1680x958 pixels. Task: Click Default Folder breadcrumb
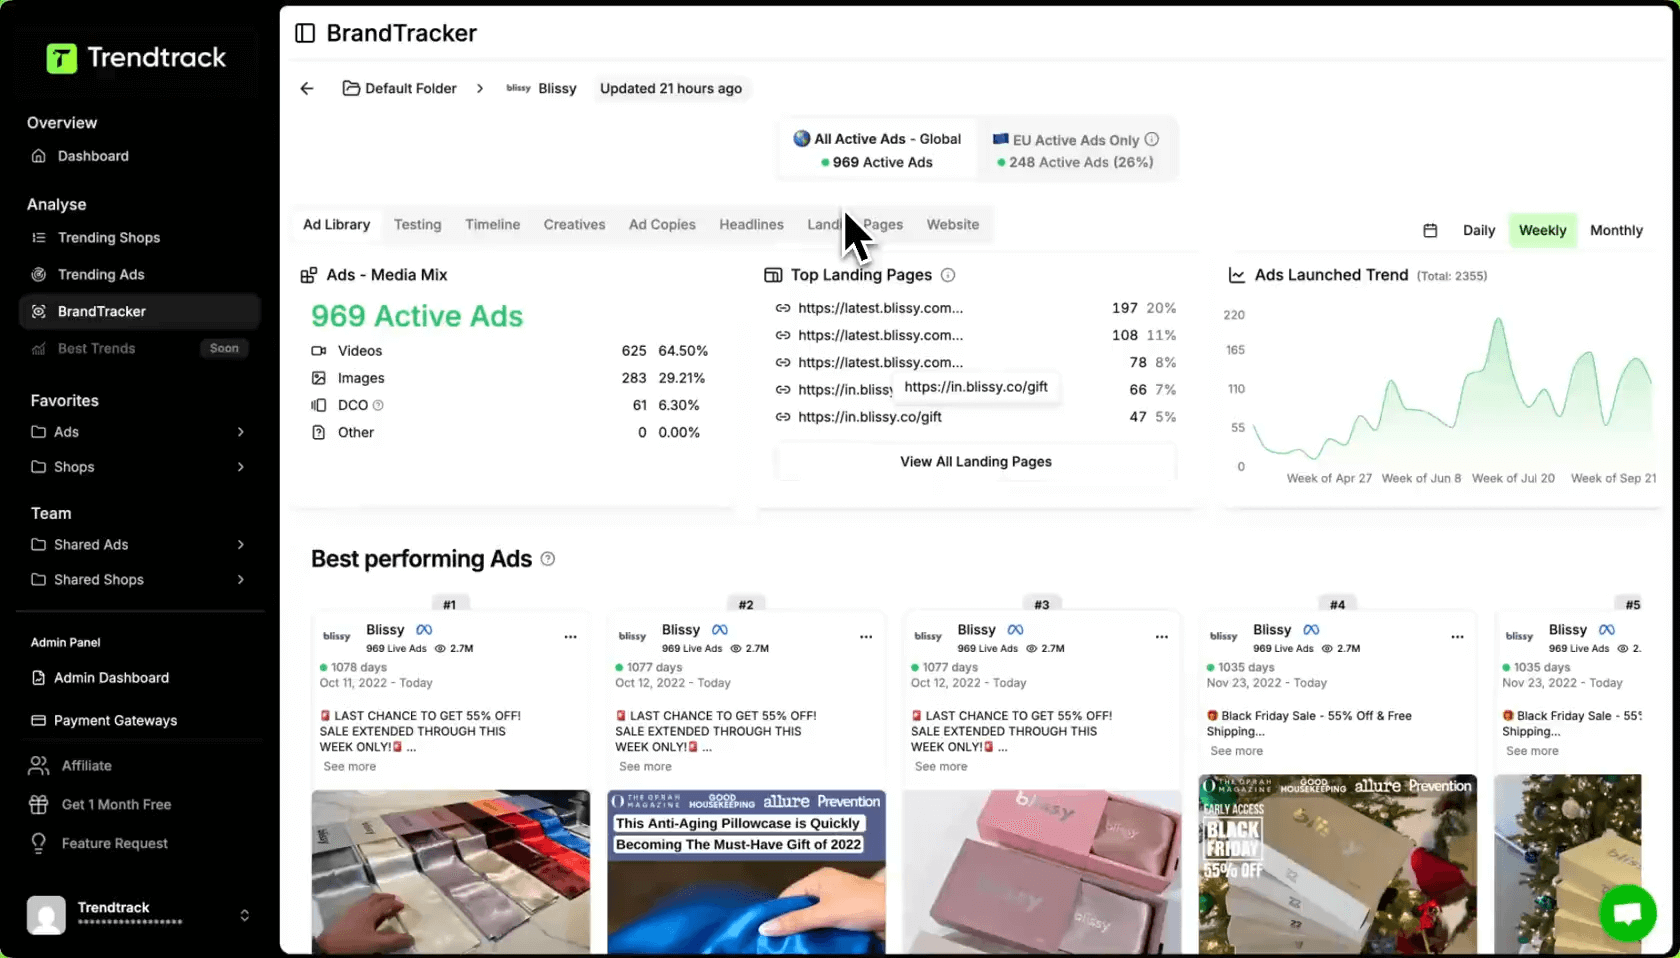coord(400,88)
